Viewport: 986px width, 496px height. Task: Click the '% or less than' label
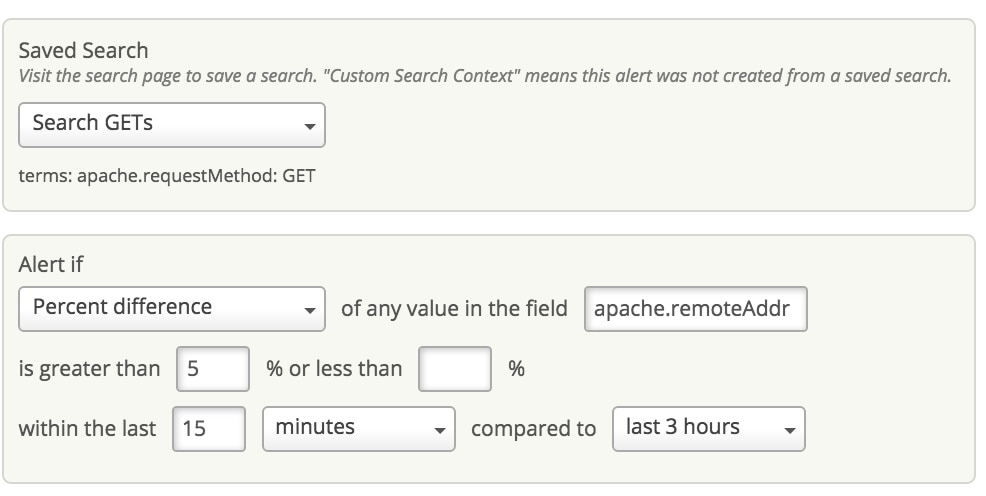click(334, 369)
